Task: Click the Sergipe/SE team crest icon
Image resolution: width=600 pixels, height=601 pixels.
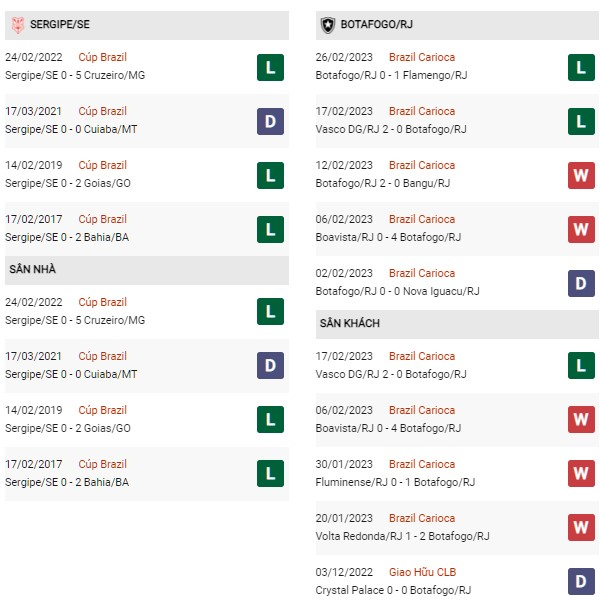Action: pyautogui.click(x=18, y=25)
